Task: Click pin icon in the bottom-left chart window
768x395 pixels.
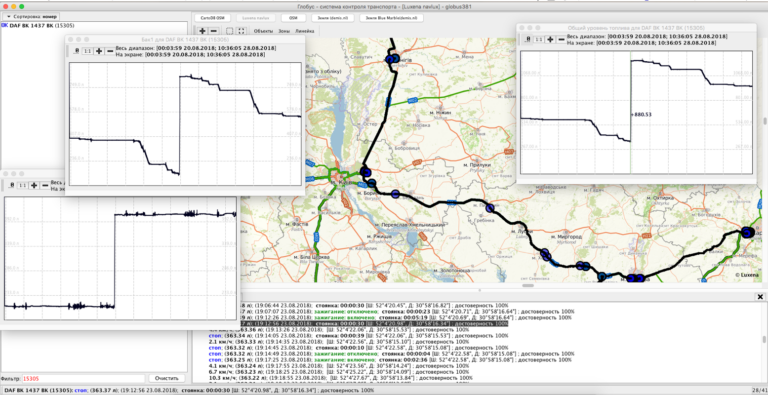Action: [x=12, y=185]
